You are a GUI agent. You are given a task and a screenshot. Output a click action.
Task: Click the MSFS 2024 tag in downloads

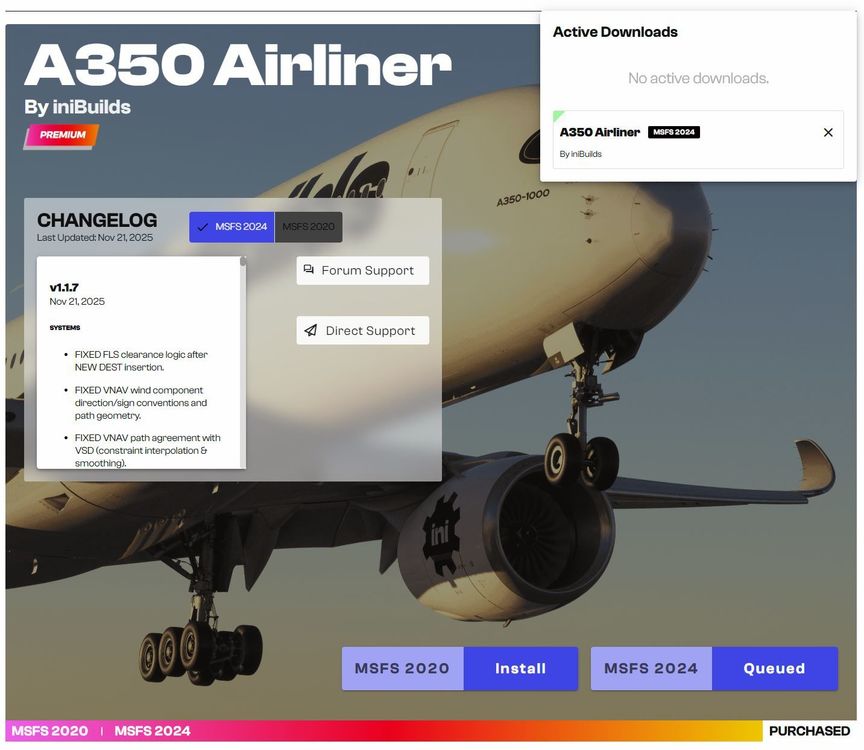673,132
